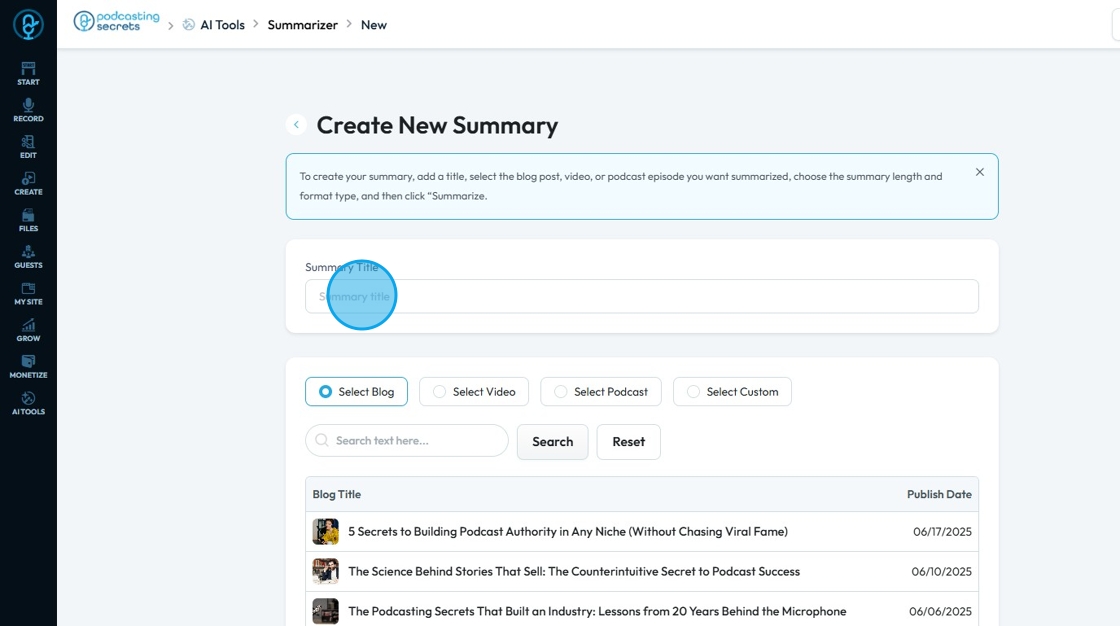This screenshot has height=626, width=1120.
Task: Open the Create sidebar icon
Action: pyautogui.click(x=28, y=183)
